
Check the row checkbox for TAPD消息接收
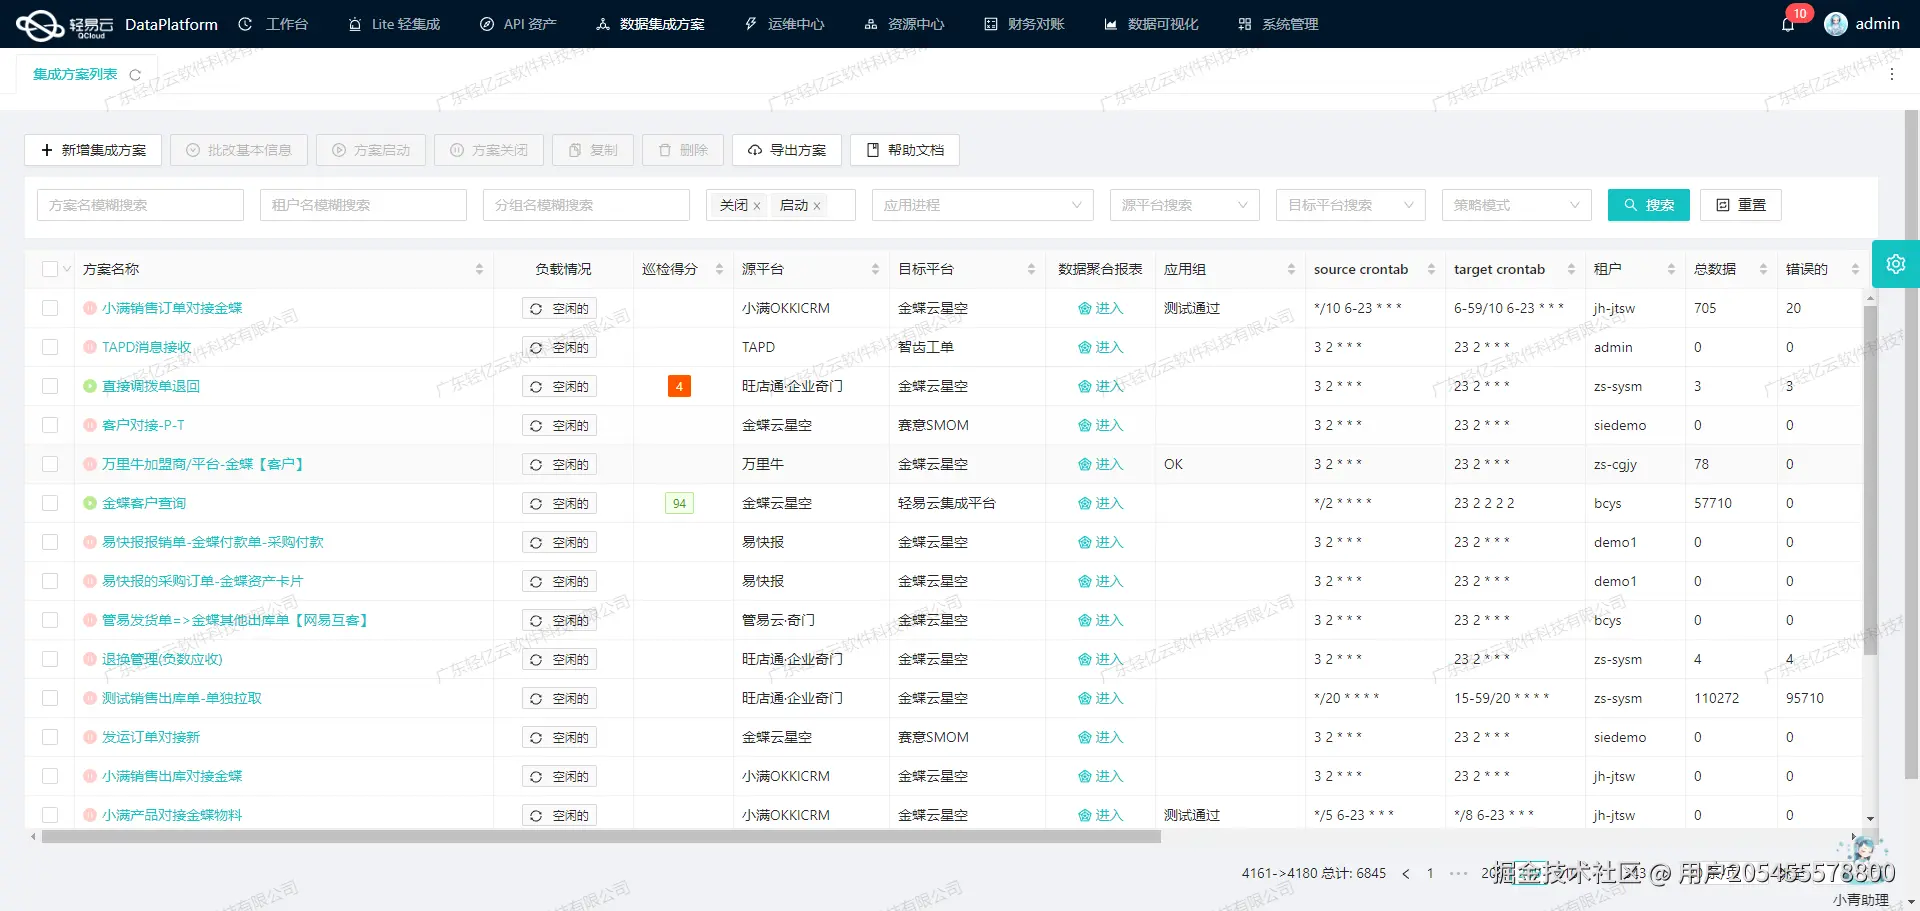[50, 347]
